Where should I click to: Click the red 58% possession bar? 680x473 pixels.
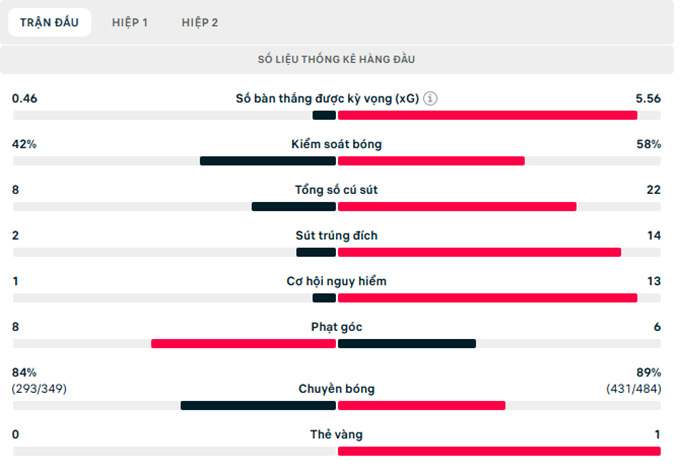(x=431, y=161)
